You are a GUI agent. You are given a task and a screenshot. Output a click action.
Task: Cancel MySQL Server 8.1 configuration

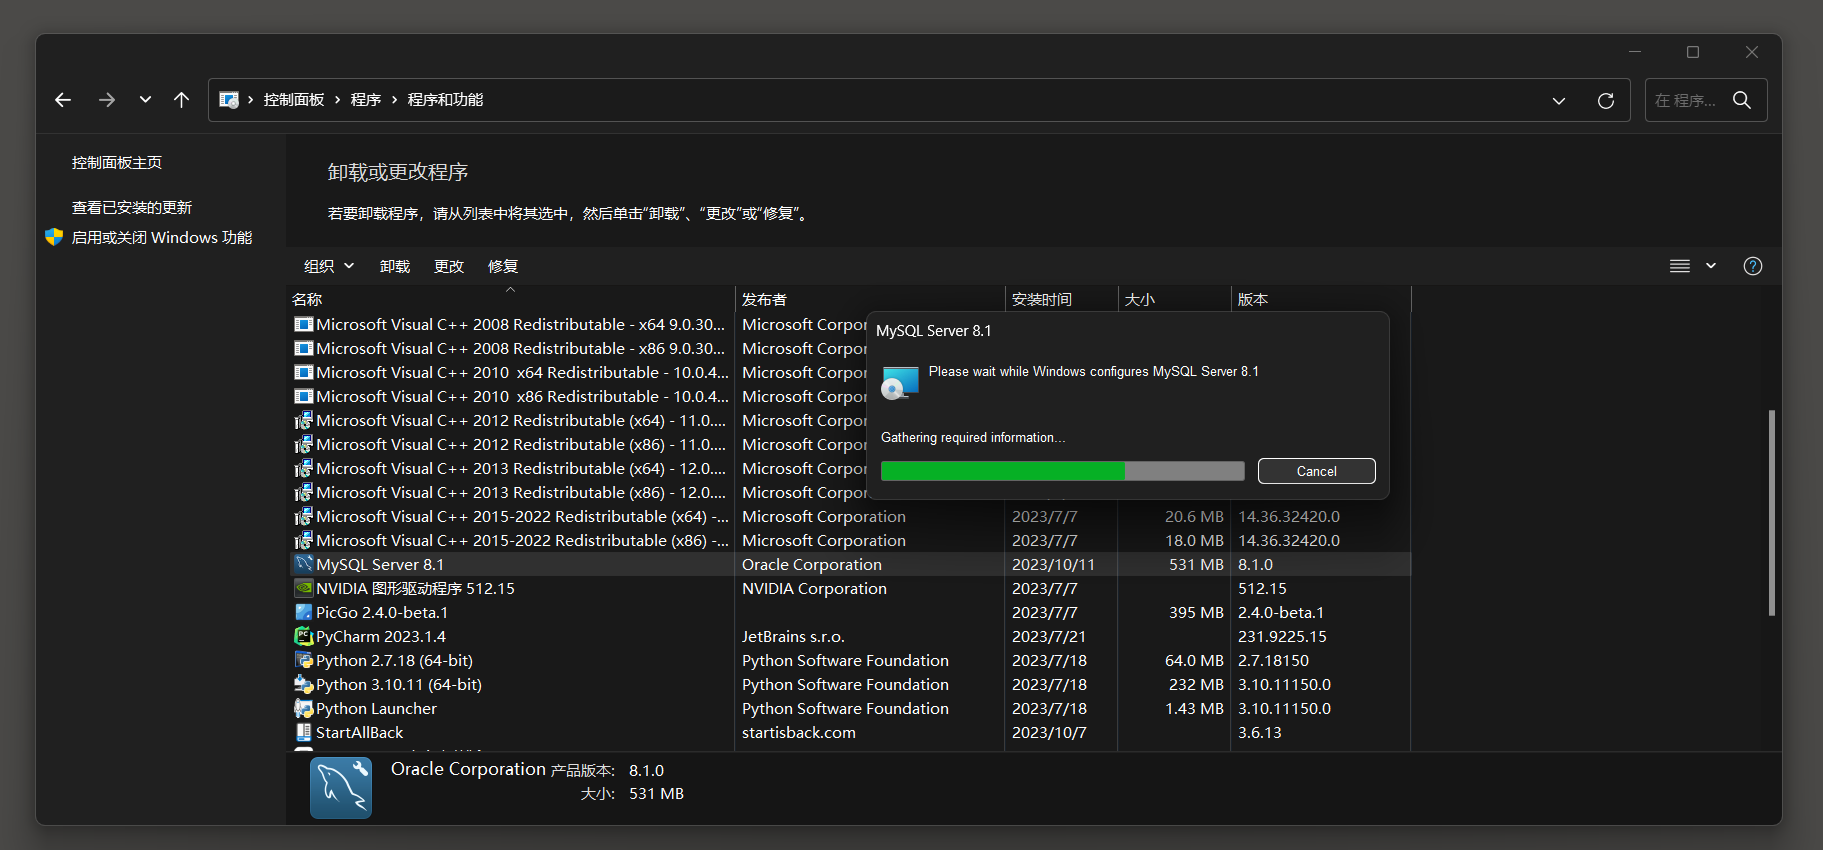pos(1316,471)
